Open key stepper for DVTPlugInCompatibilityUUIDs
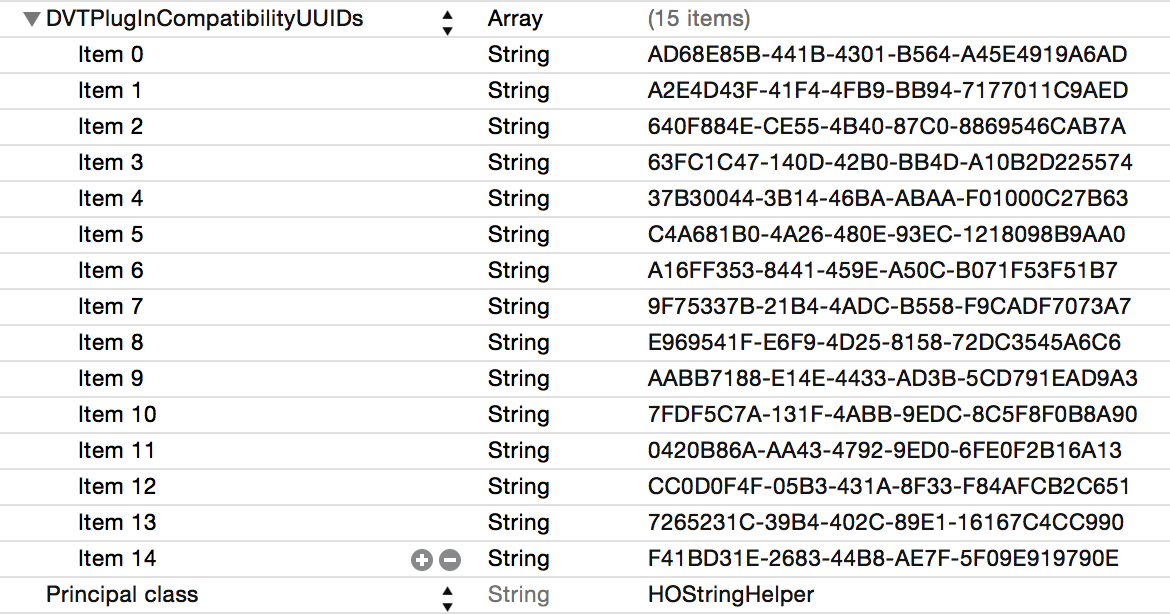Viewport: 1170px width, 614px height. pyautogui.click(x=447, y=22)
